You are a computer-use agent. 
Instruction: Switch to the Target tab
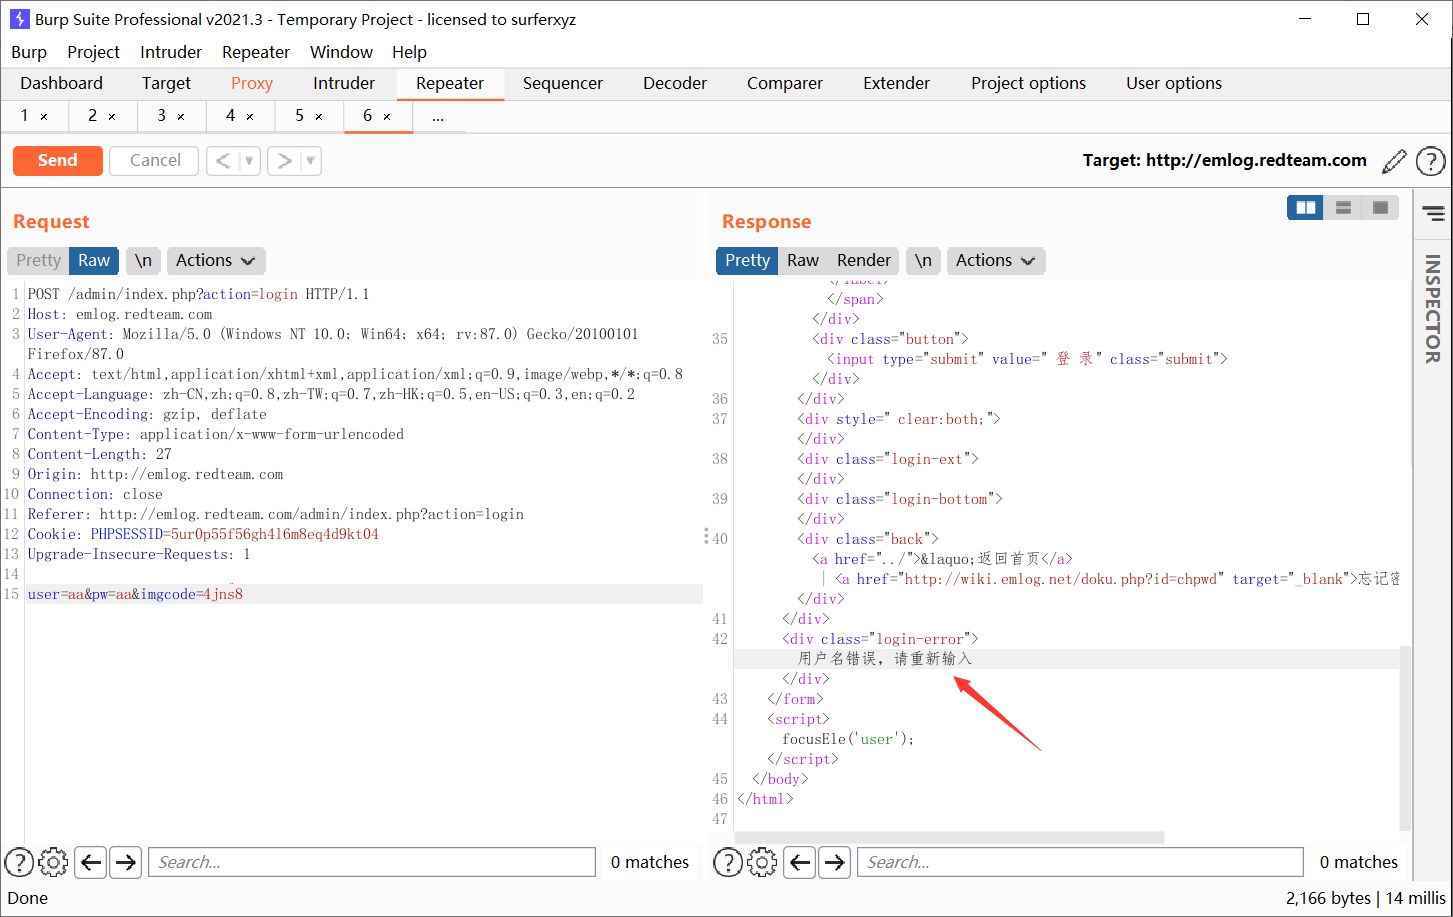click(166, 84)
